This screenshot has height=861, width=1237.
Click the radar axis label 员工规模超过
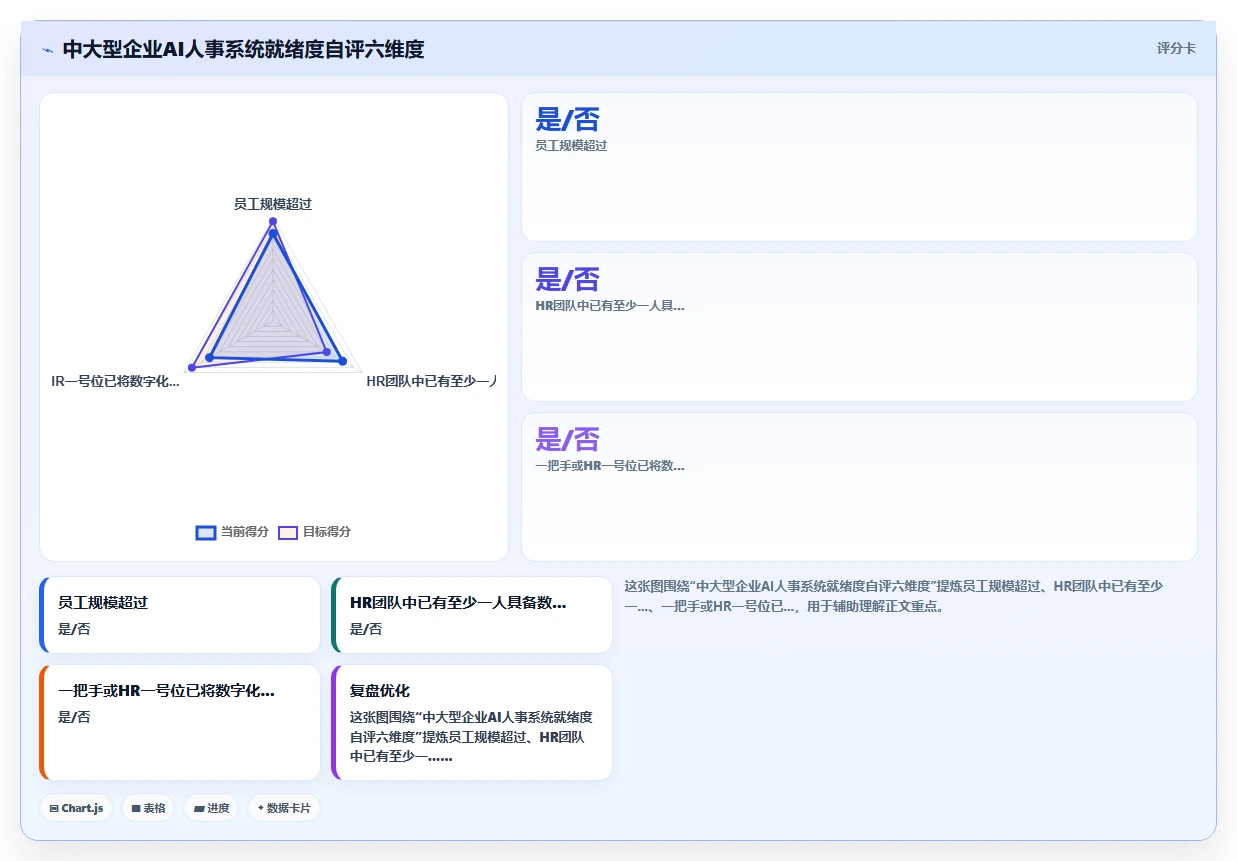click(273, 204)
